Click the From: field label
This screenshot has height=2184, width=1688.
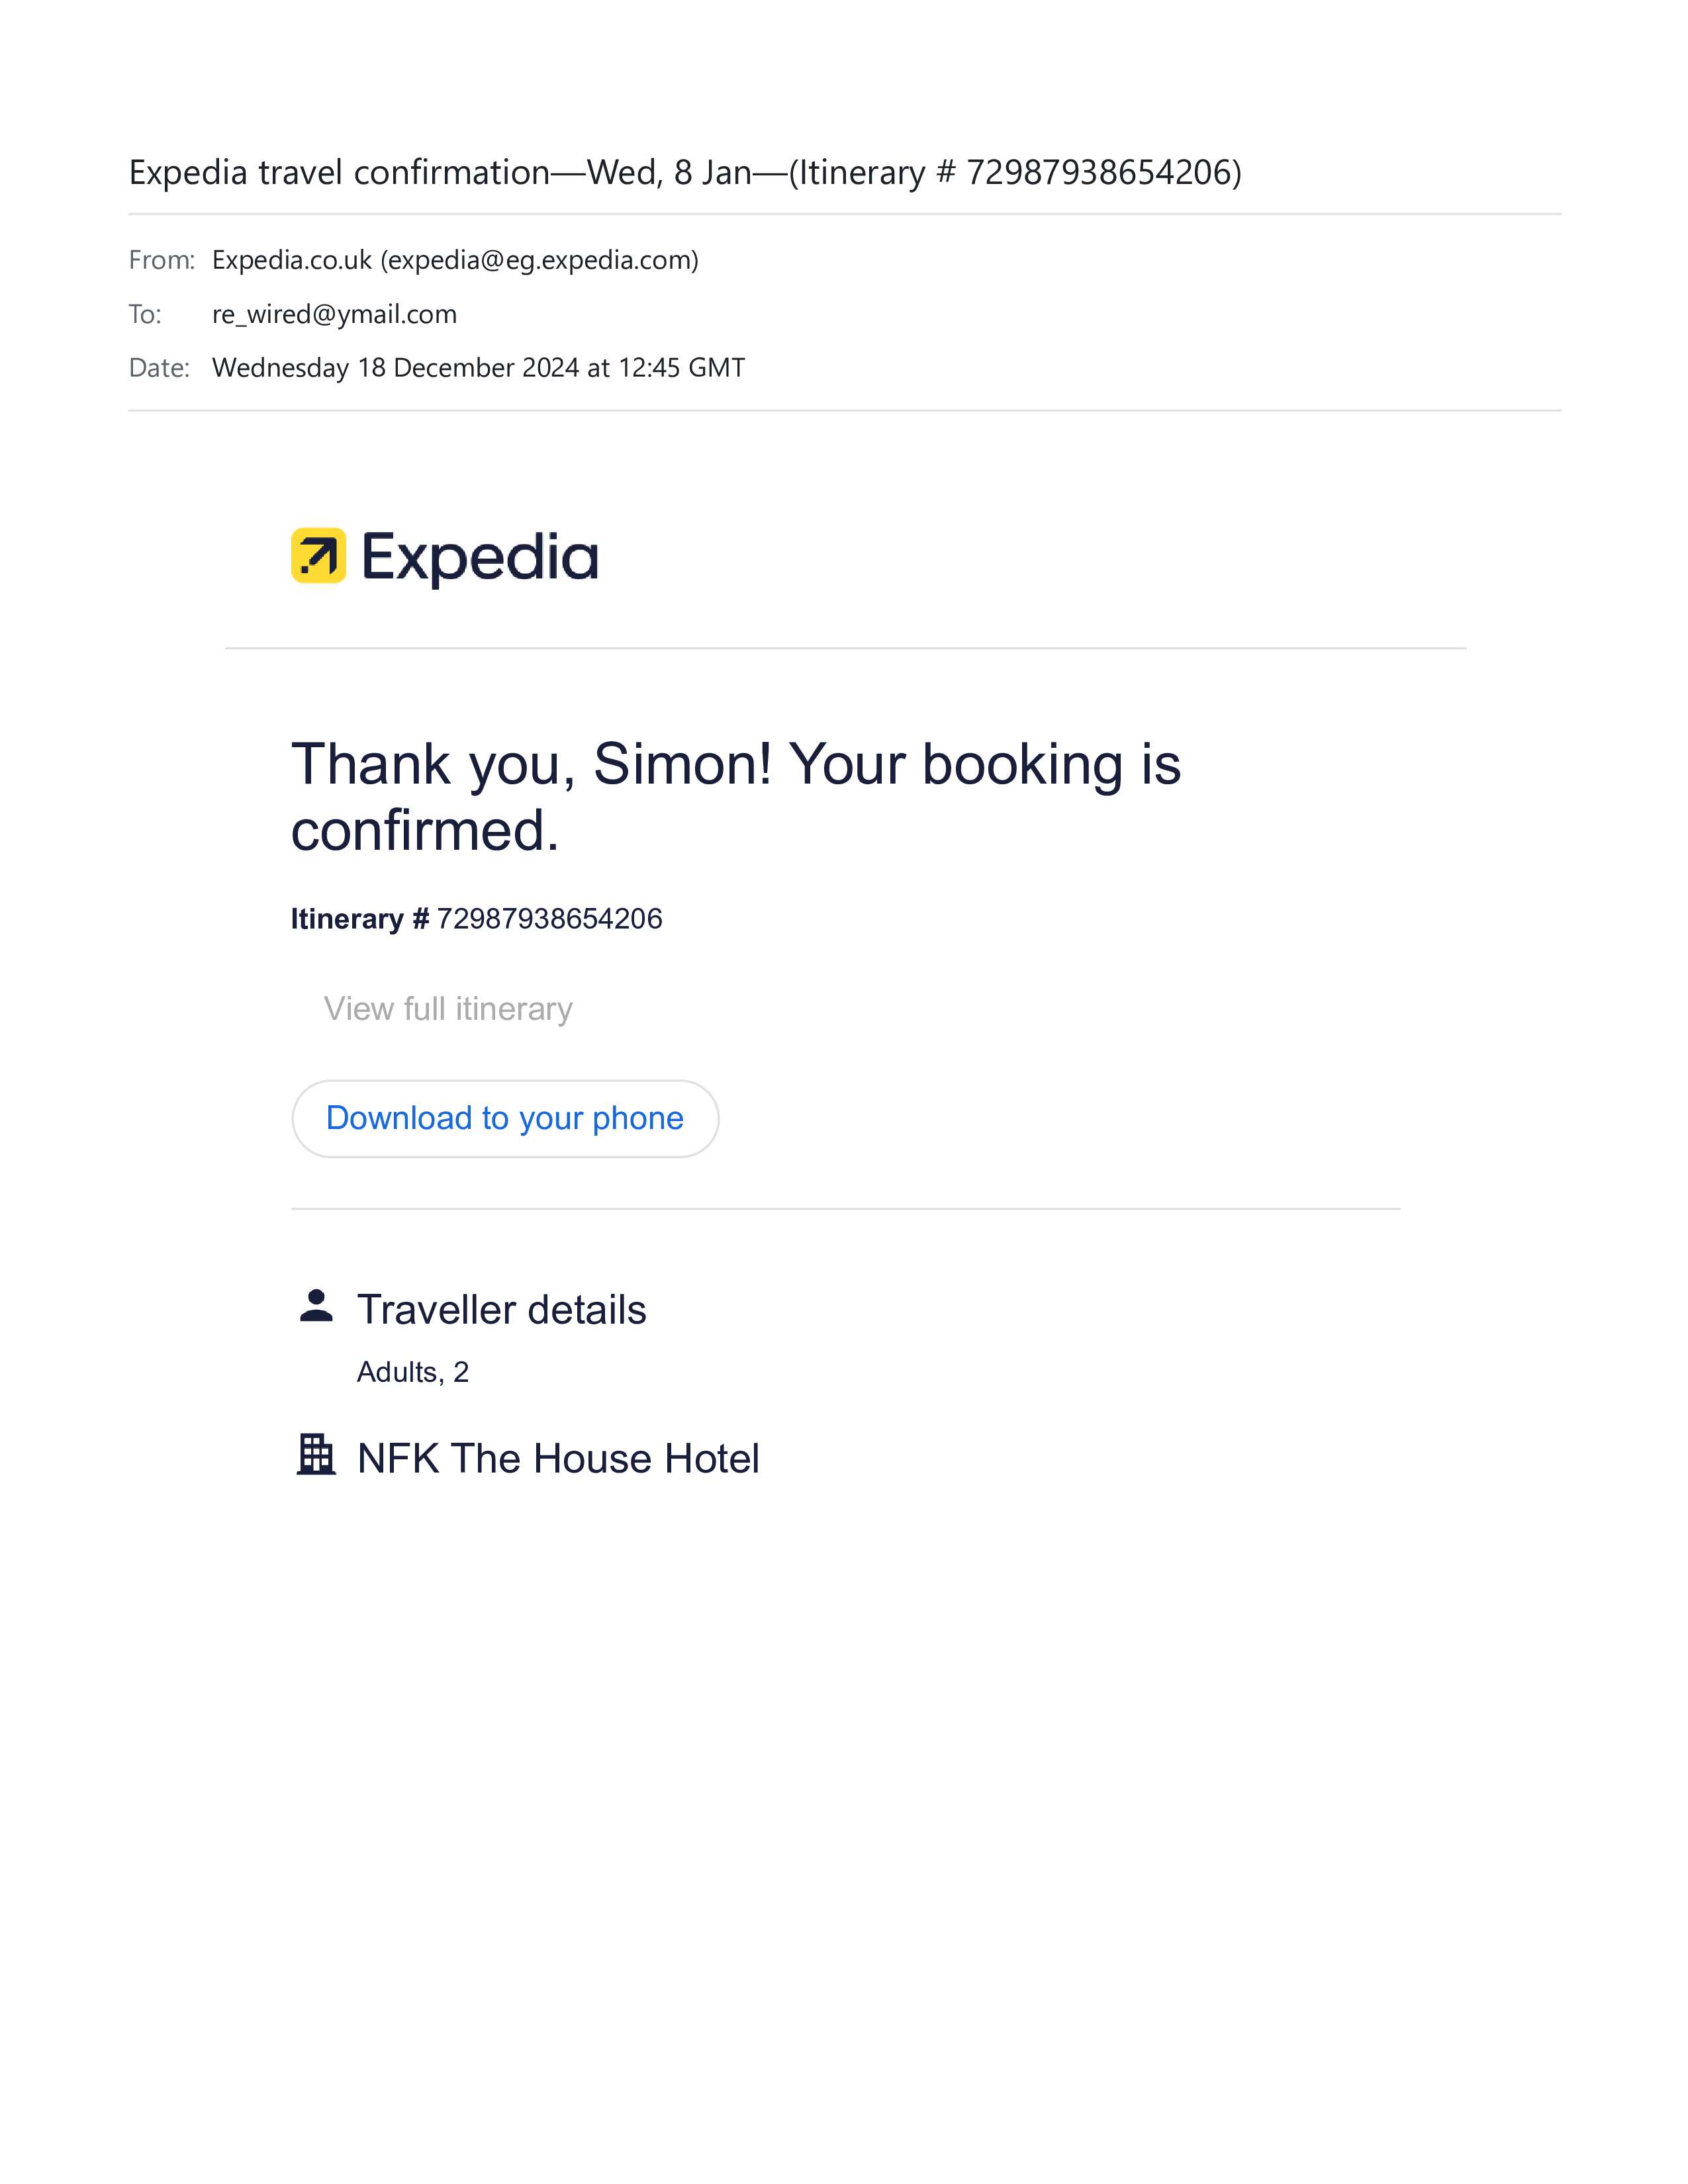pos(161,260)
